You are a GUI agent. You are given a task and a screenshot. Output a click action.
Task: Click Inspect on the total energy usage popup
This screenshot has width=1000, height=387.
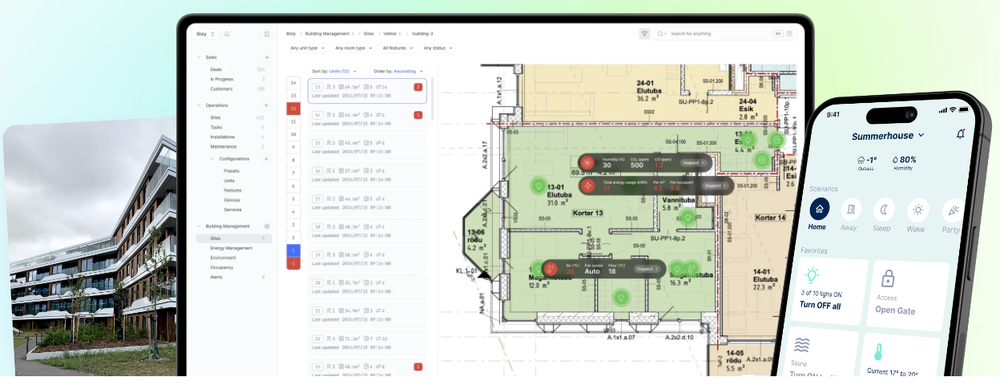(716, 186)
